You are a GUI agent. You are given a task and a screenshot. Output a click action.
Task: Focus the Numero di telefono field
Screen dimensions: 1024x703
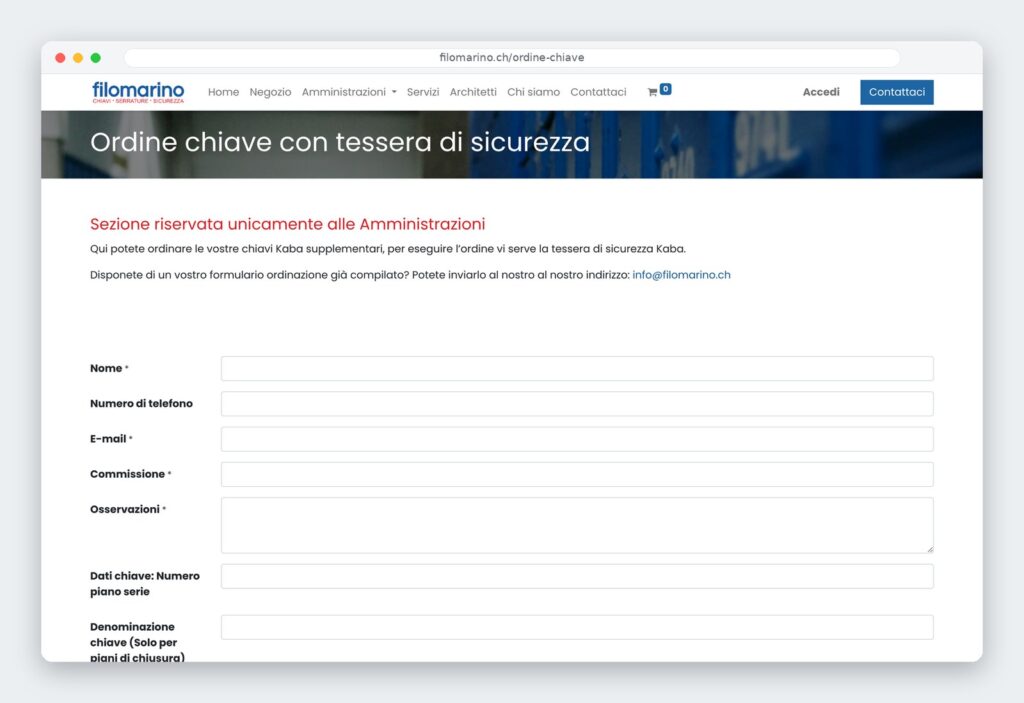click(x=577, y=404)
